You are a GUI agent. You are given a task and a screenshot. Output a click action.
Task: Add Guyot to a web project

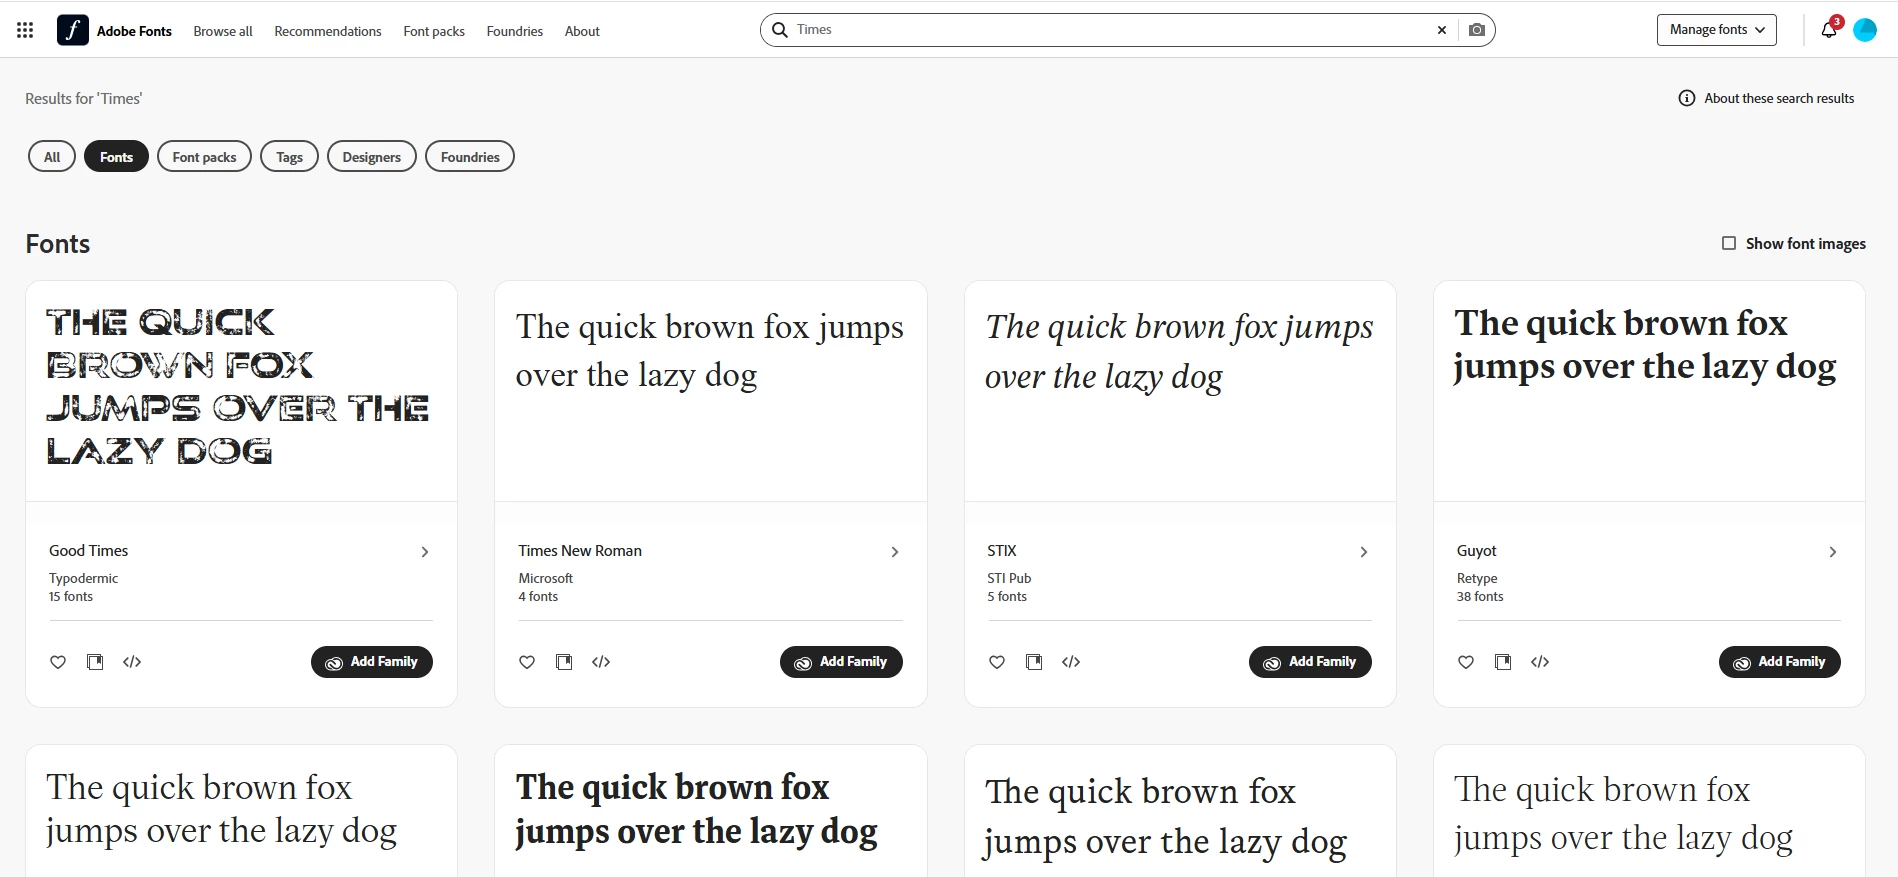click(x=1503, y=662)
